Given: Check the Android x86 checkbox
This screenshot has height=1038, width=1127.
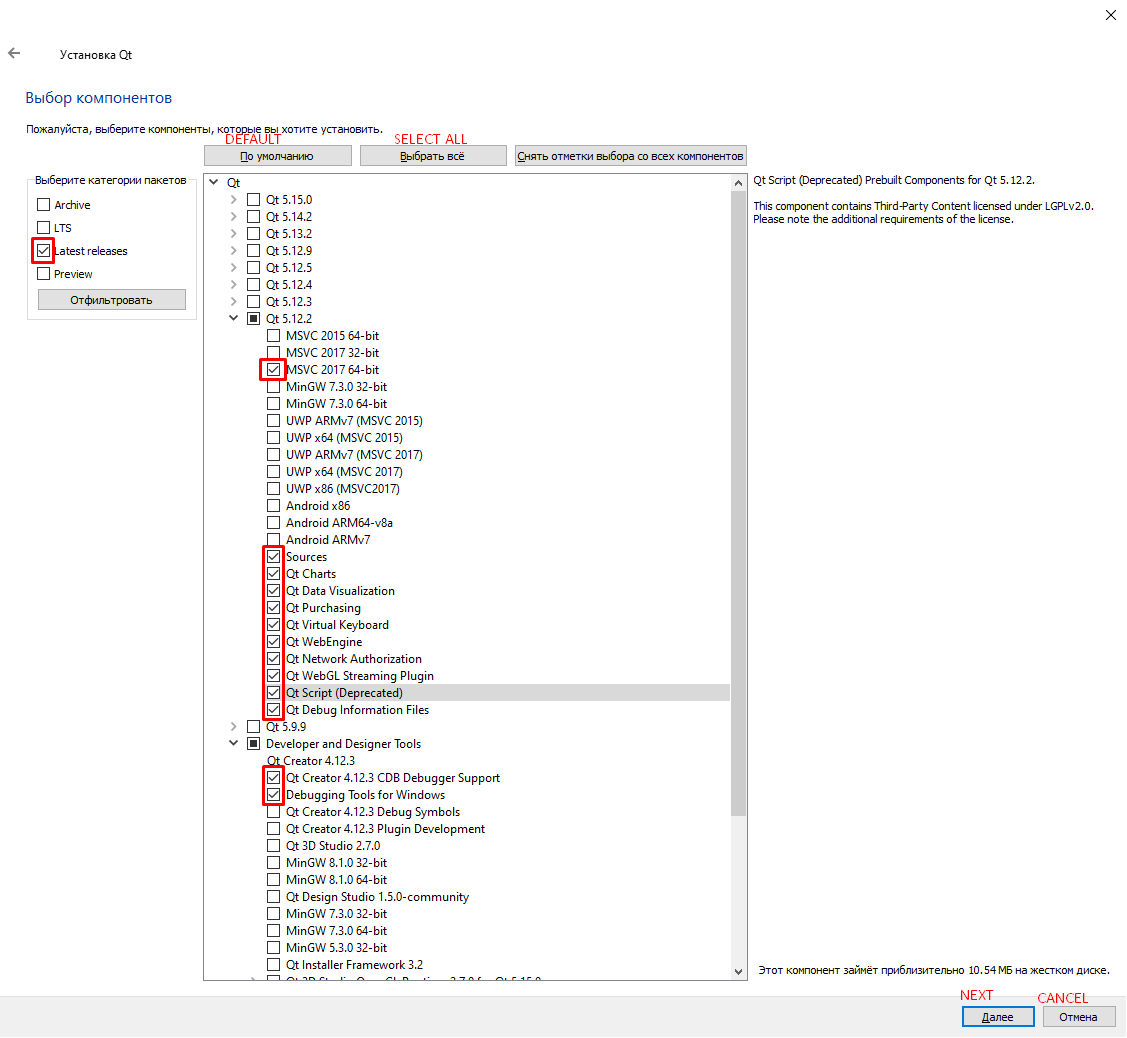Looking at the screenshot, I should (x=274, y=505).
